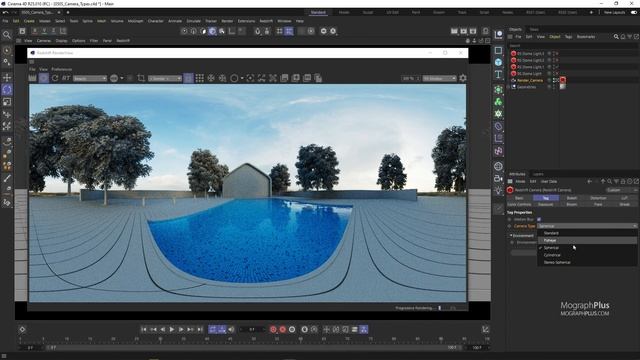Start render in Redshift RenderView

pyautogui.click(x=32, y=78)
